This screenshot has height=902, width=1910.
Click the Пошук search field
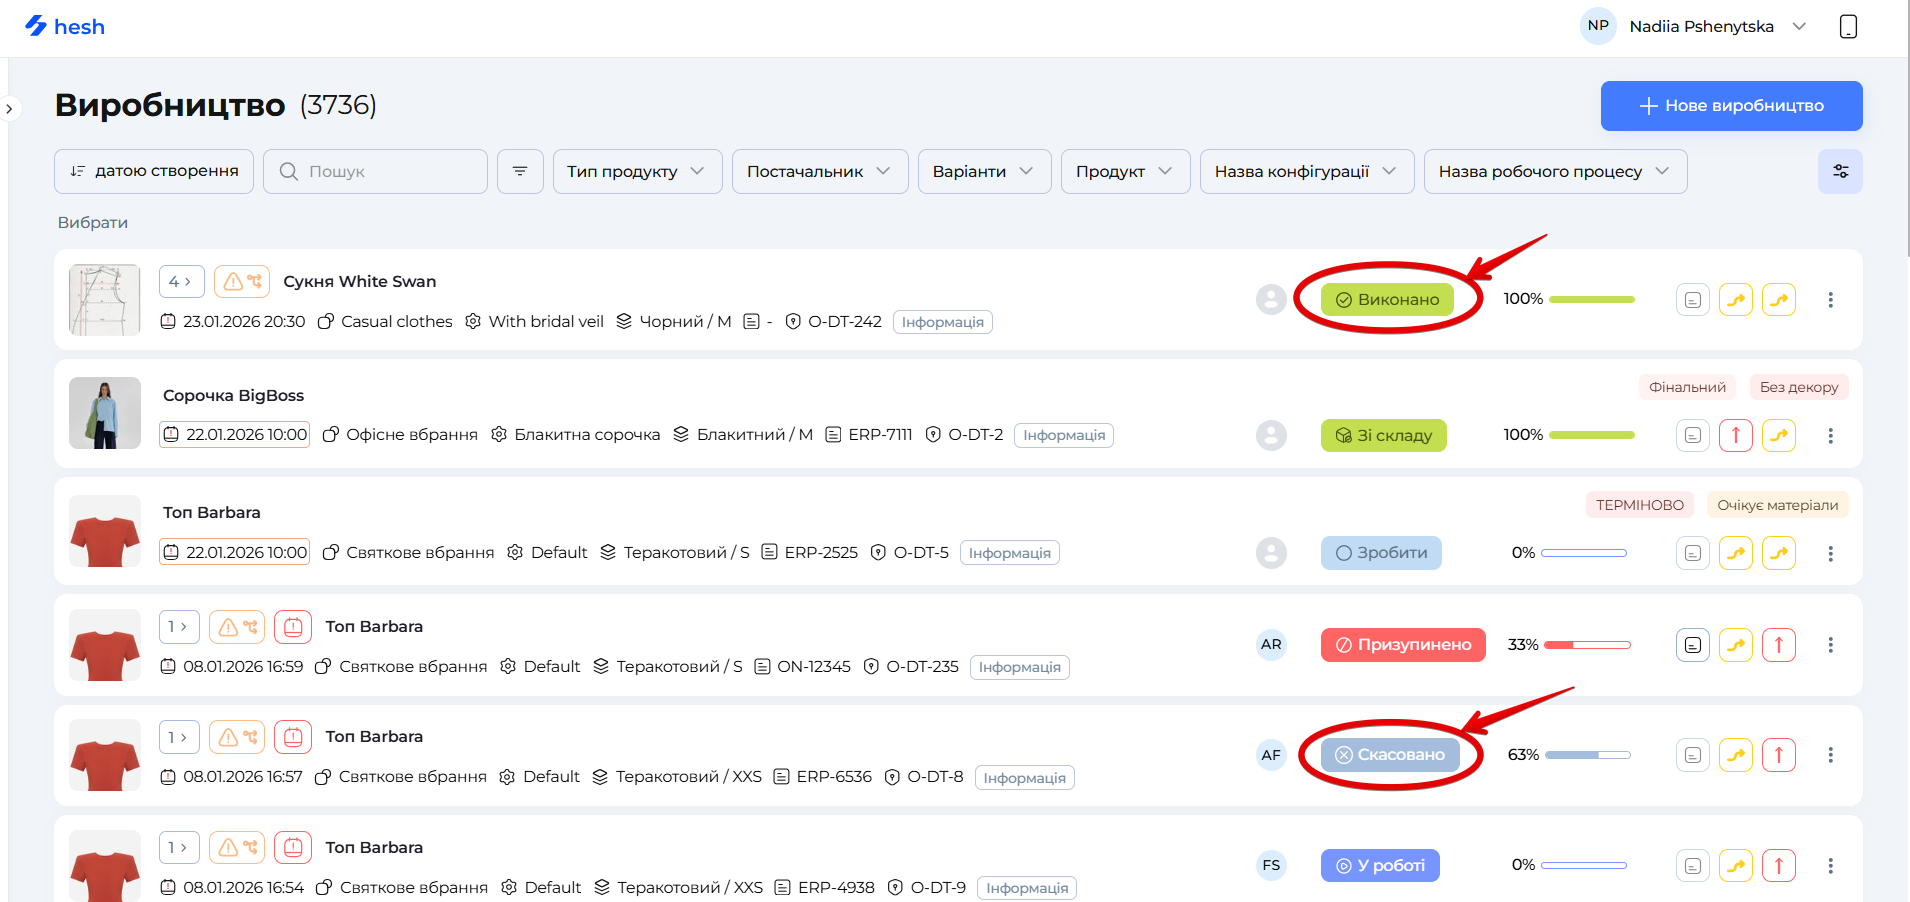(385, 171)
